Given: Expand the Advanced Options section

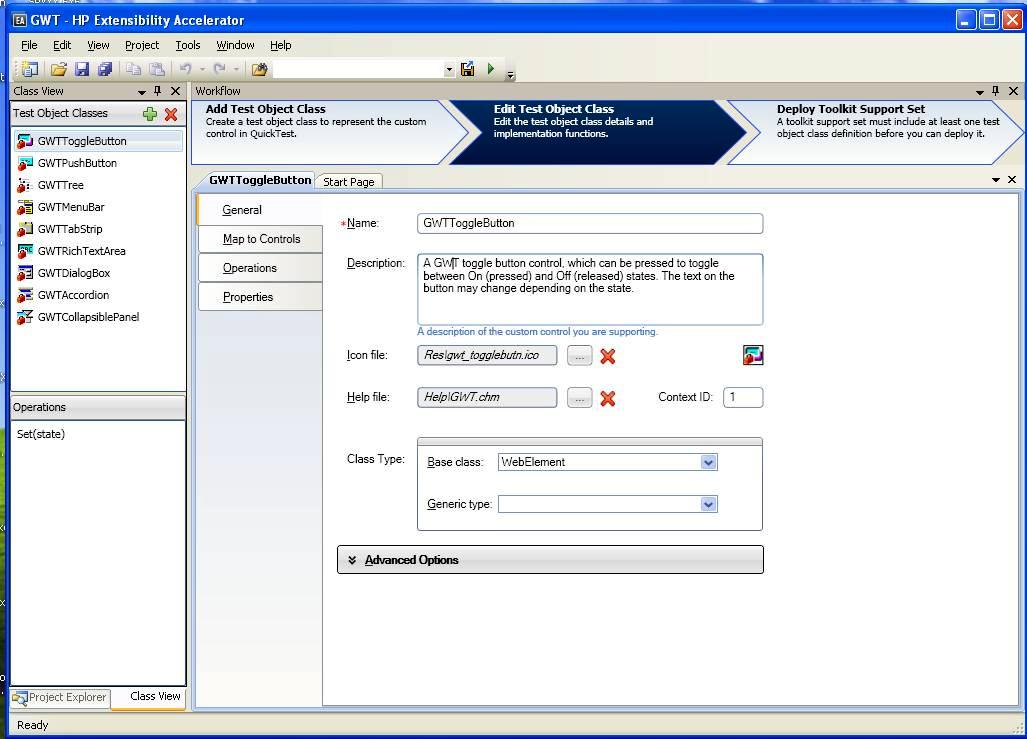Looking at the screenshot, I should tap(550, 560).
